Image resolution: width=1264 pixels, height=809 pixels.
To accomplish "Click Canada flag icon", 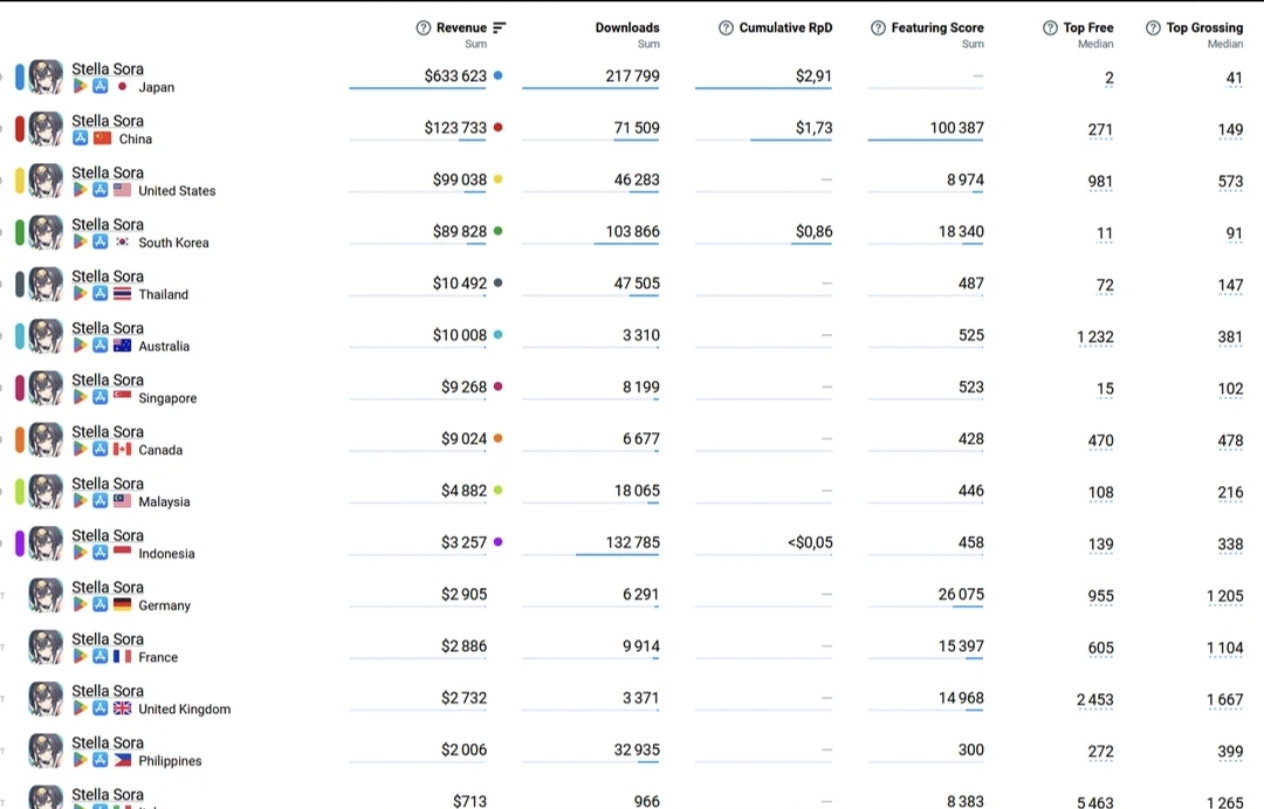I will coord(122,450).
